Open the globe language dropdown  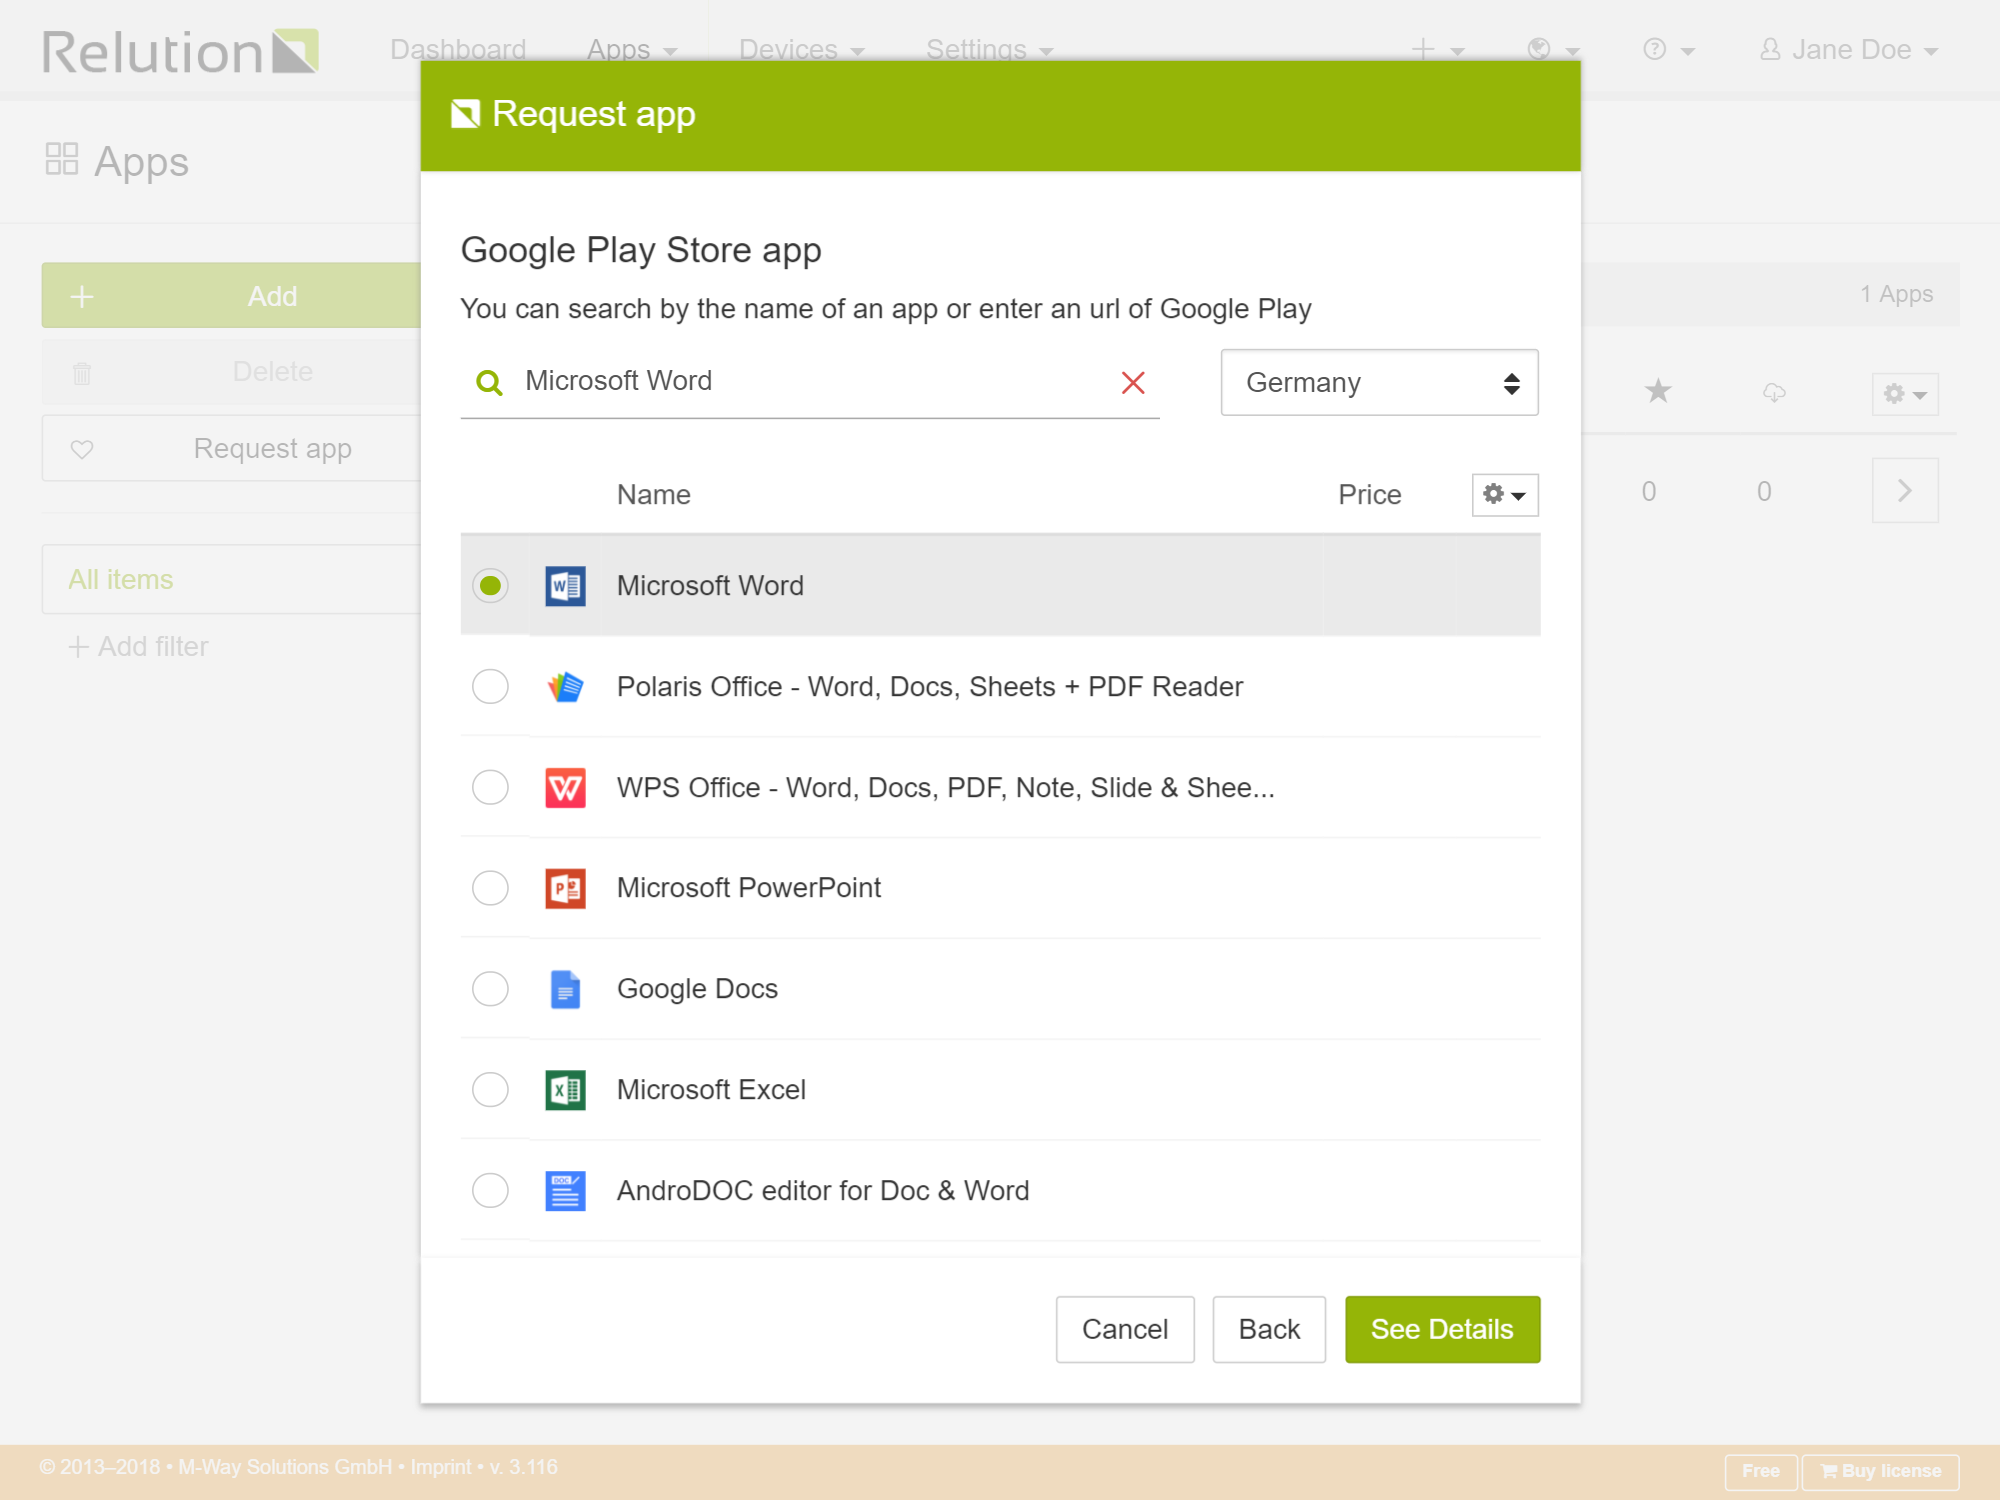click(x=1553, y=49)
